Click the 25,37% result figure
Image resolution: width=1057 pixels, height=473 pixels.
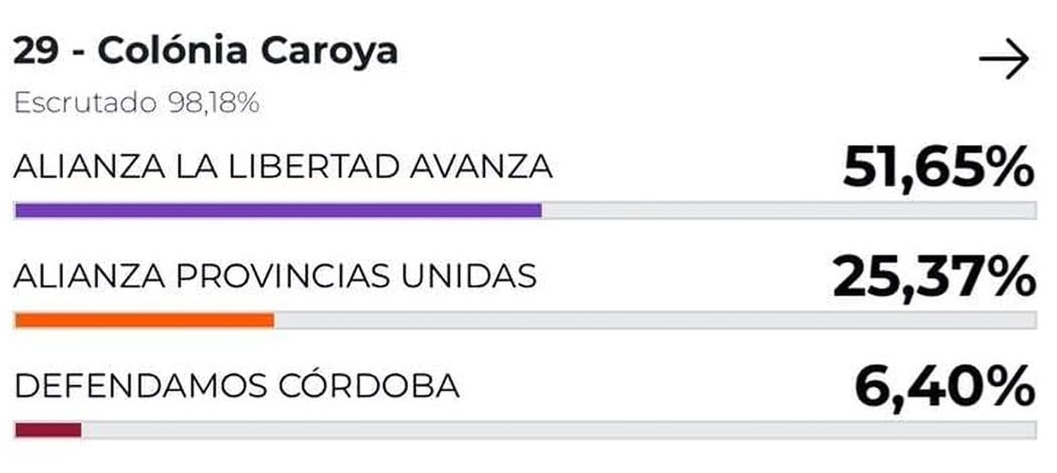(x=932, y=277)
